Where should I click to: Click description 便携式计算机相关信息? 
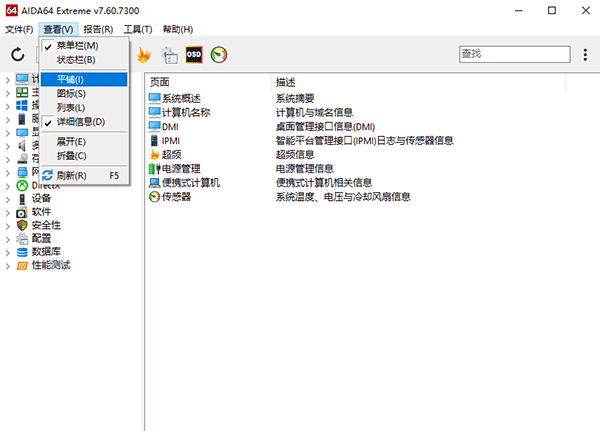coord(324,183)
